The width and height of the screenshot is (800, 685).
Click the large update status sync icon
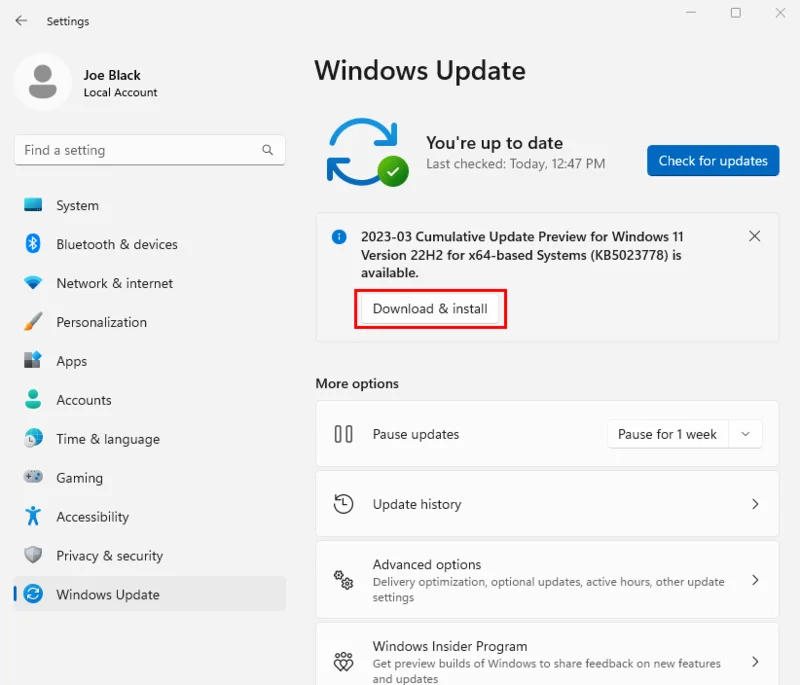tap(367, 152)
